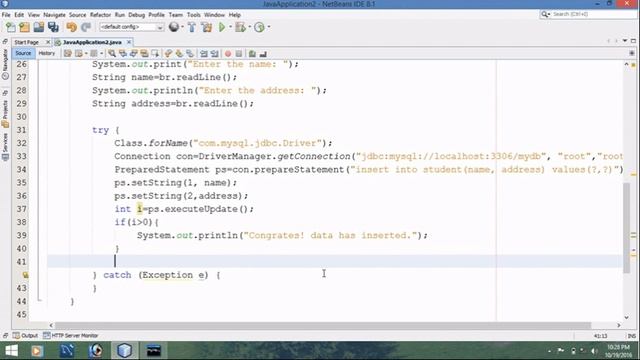Open the Edit menu
This screenshot has width=640, height=360.
(19, 15)
